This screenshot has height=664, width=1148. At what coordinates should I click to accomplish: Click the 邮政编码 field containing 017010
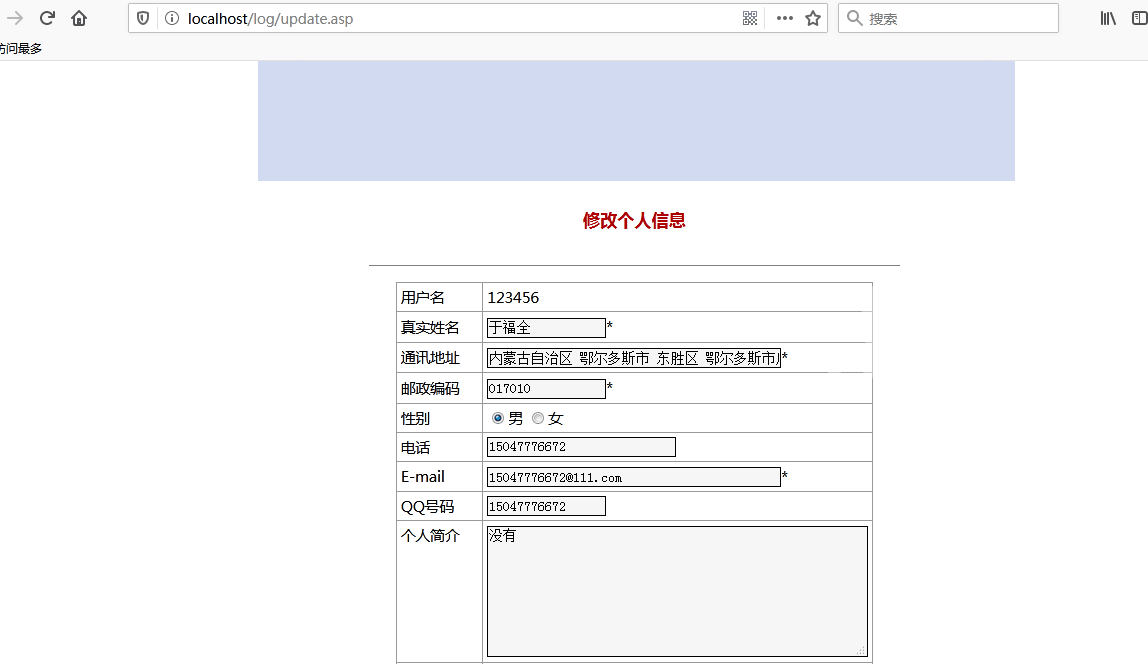(546, 388)
